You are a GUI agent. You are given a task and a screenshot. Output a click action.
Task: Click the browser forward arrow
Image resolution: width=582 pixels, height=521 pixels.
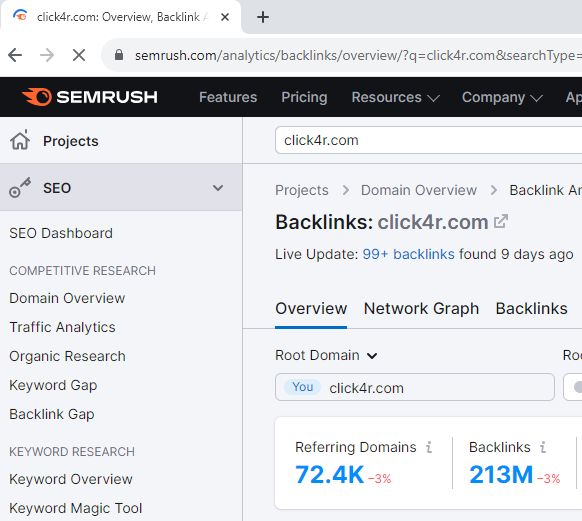tap(47, 55)
